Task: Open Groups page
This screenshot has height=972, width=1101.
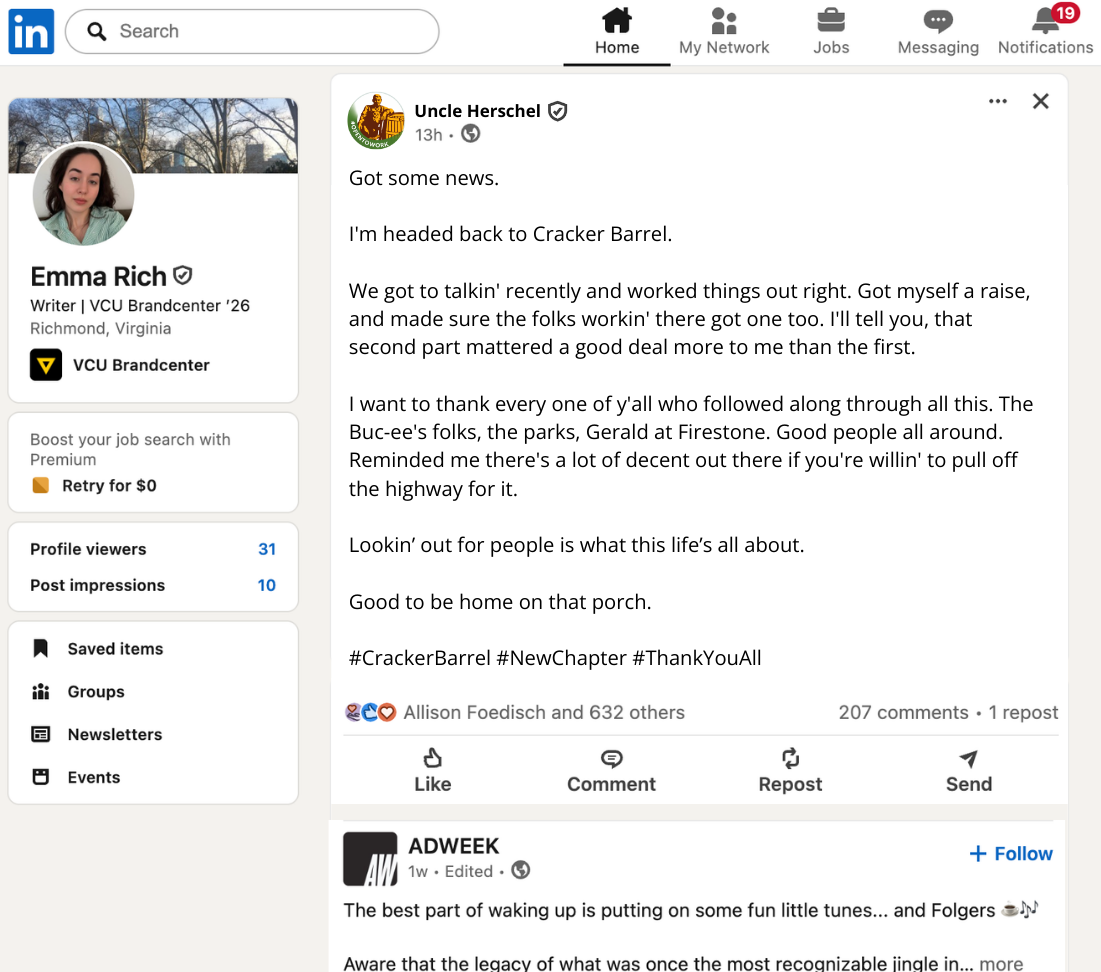Action: (x=96, y=692)
